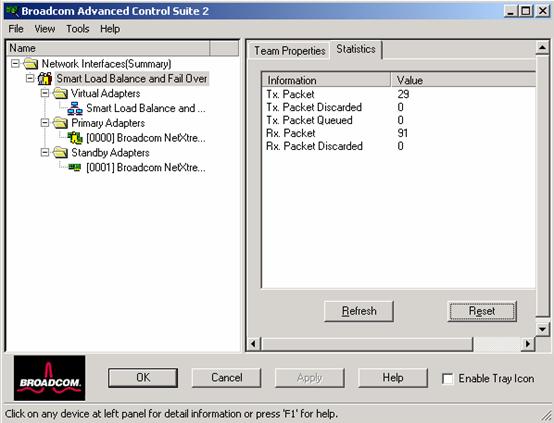The height and width of the screenshot is (423, 554).
Task: Collapse the Primary Adapters branch
Action: pyautogui.click(x=45, y=123)
